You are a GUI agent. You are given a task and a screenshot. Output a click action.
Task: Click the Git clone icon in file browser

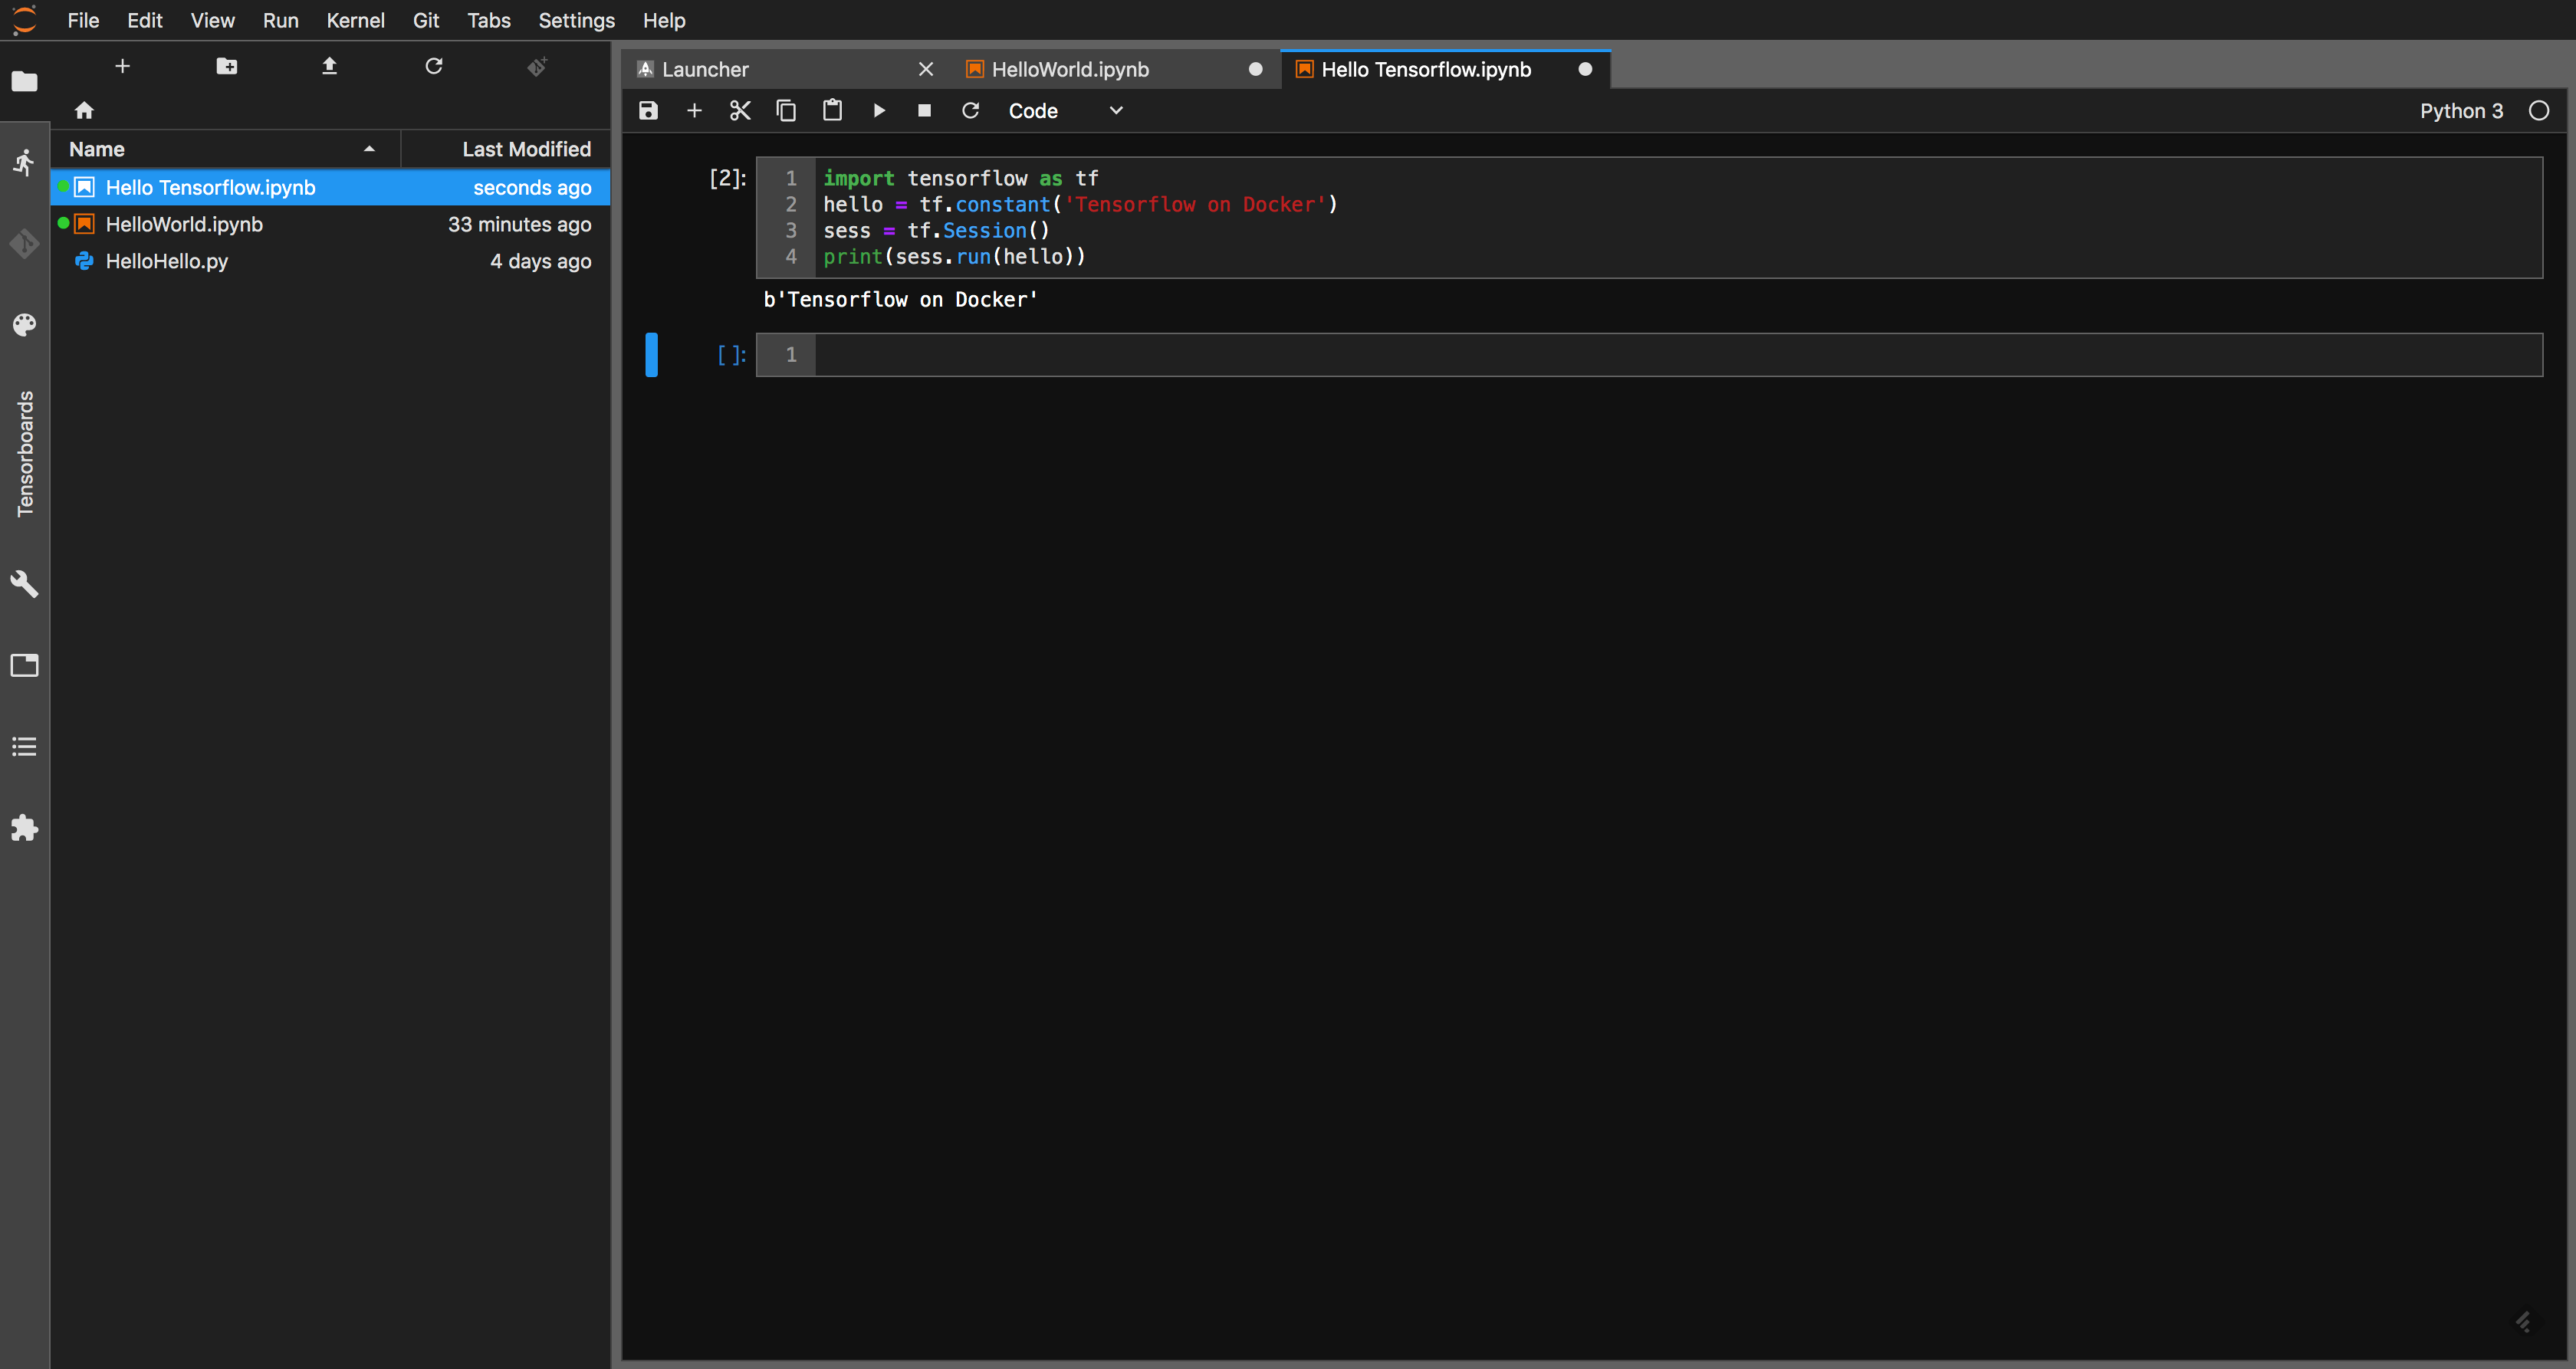pyautogui.click(x=537, y=66)
